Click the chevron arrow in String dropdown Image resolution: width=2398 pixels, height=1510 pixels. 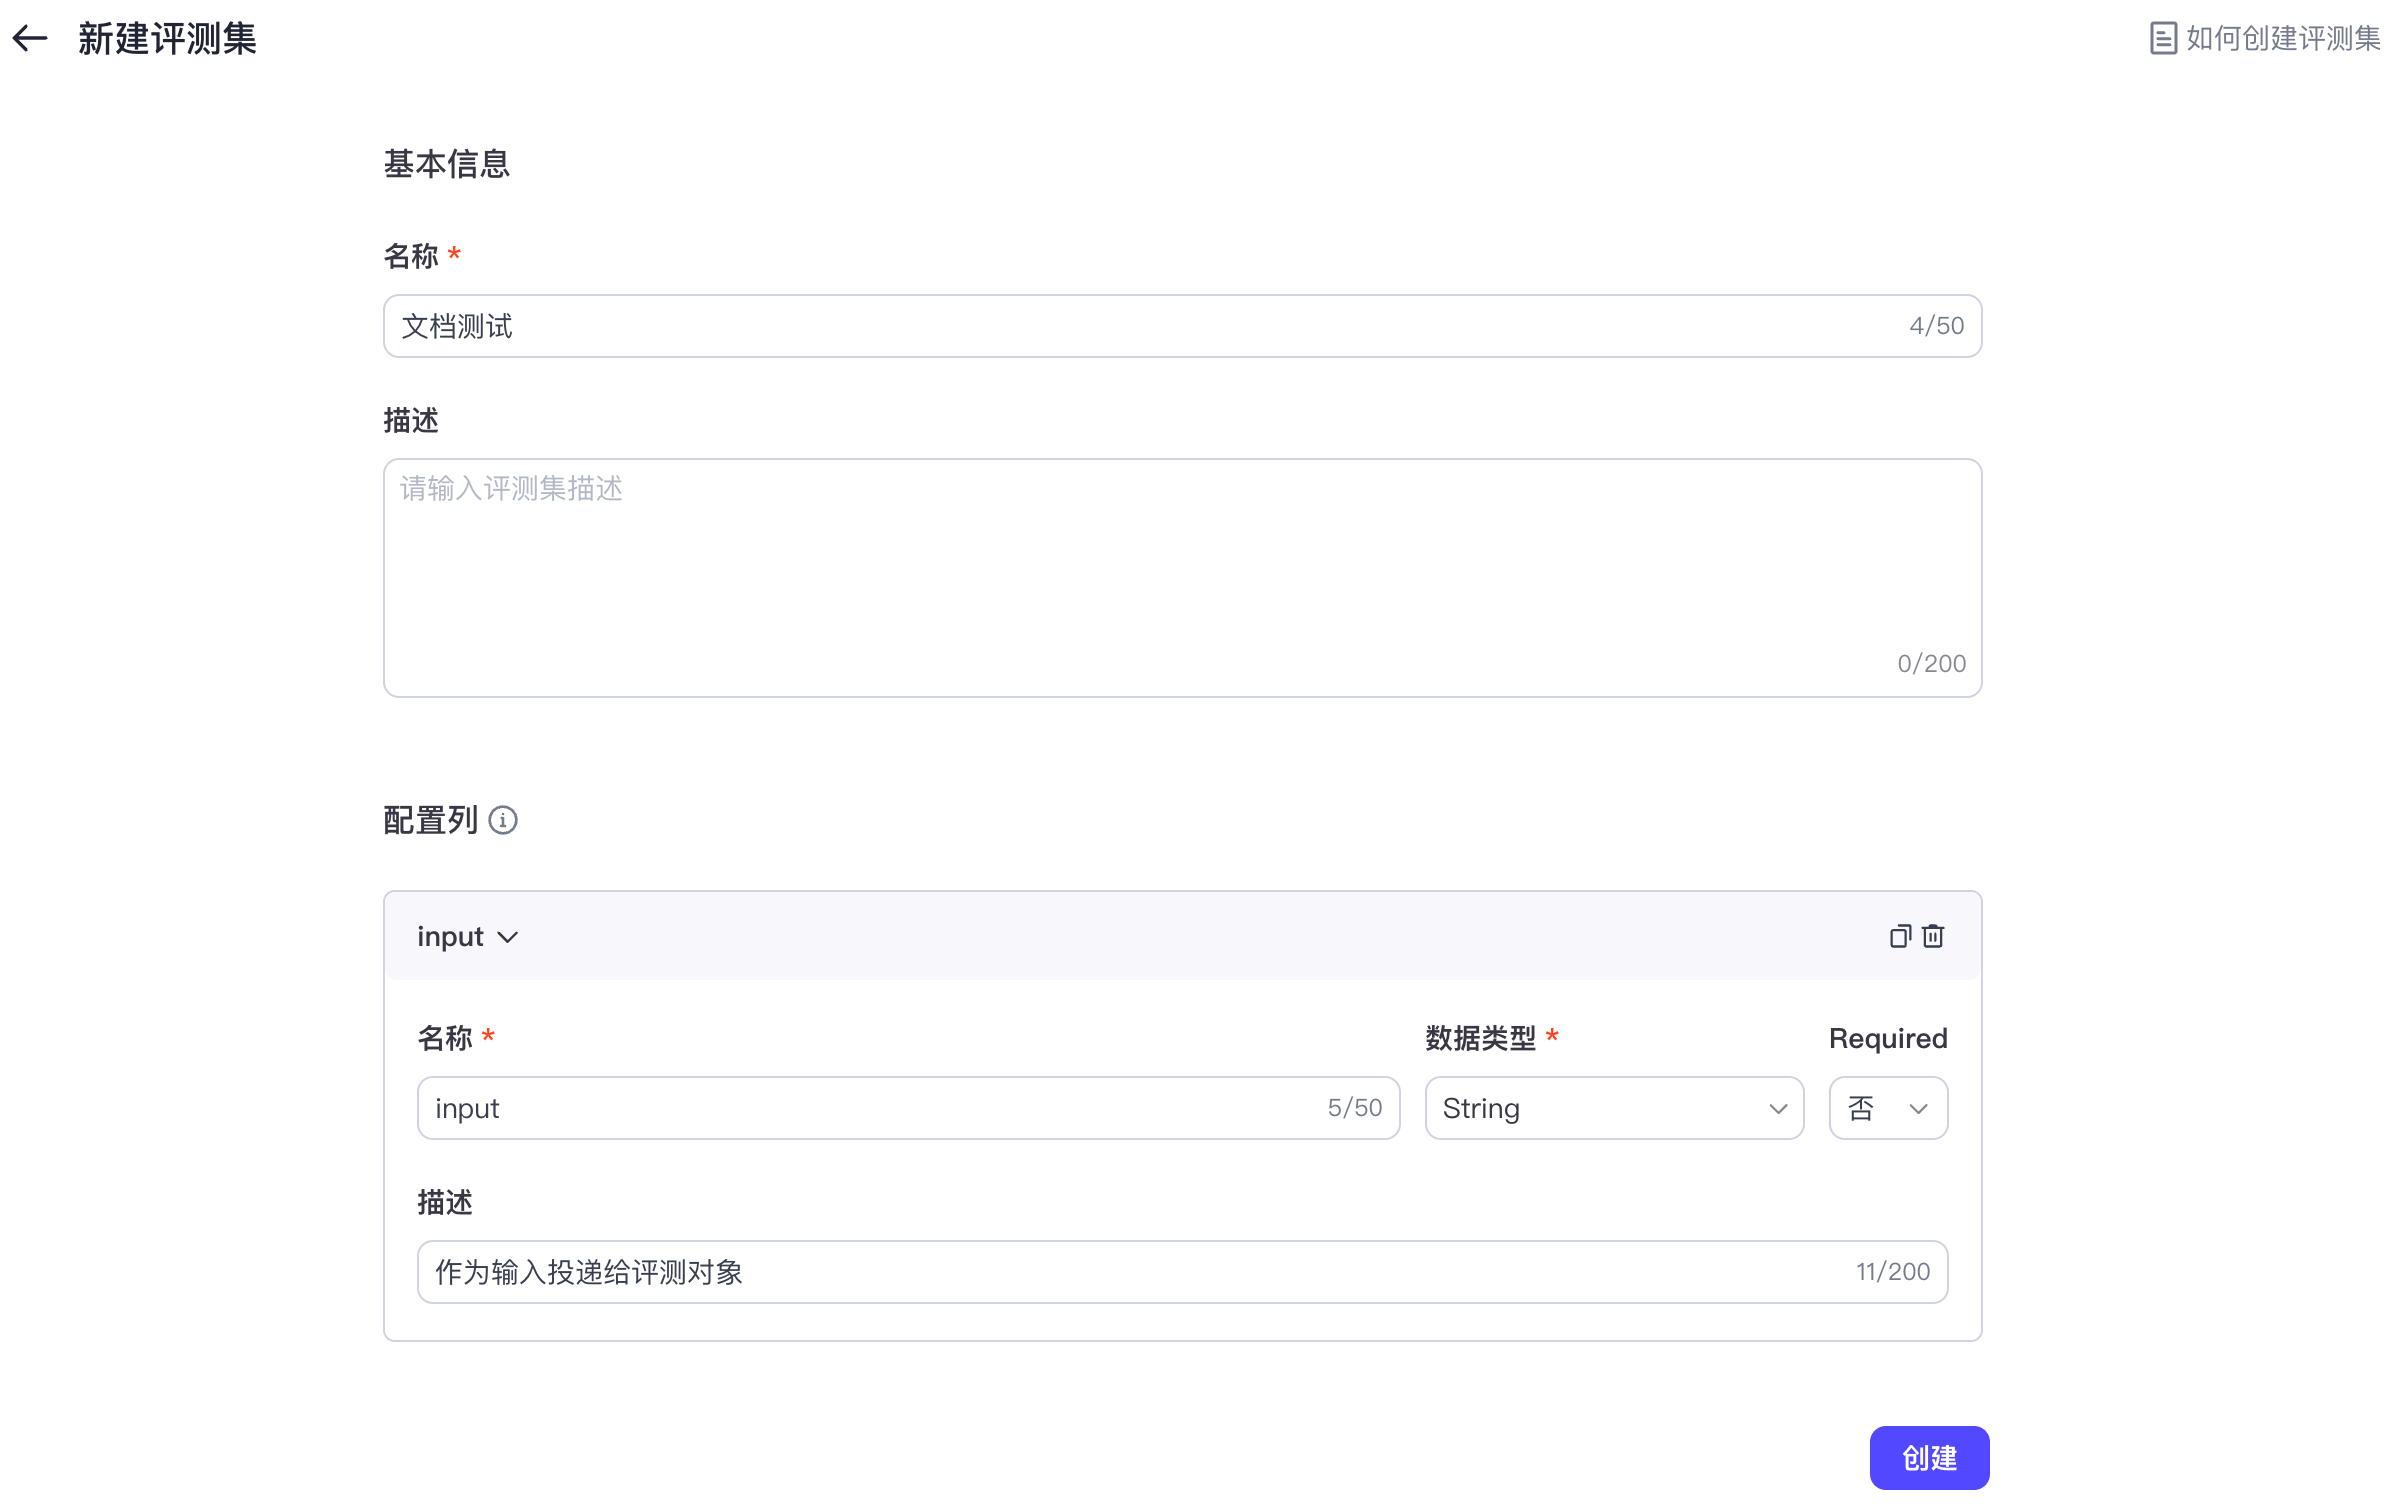point(1777,1108)
